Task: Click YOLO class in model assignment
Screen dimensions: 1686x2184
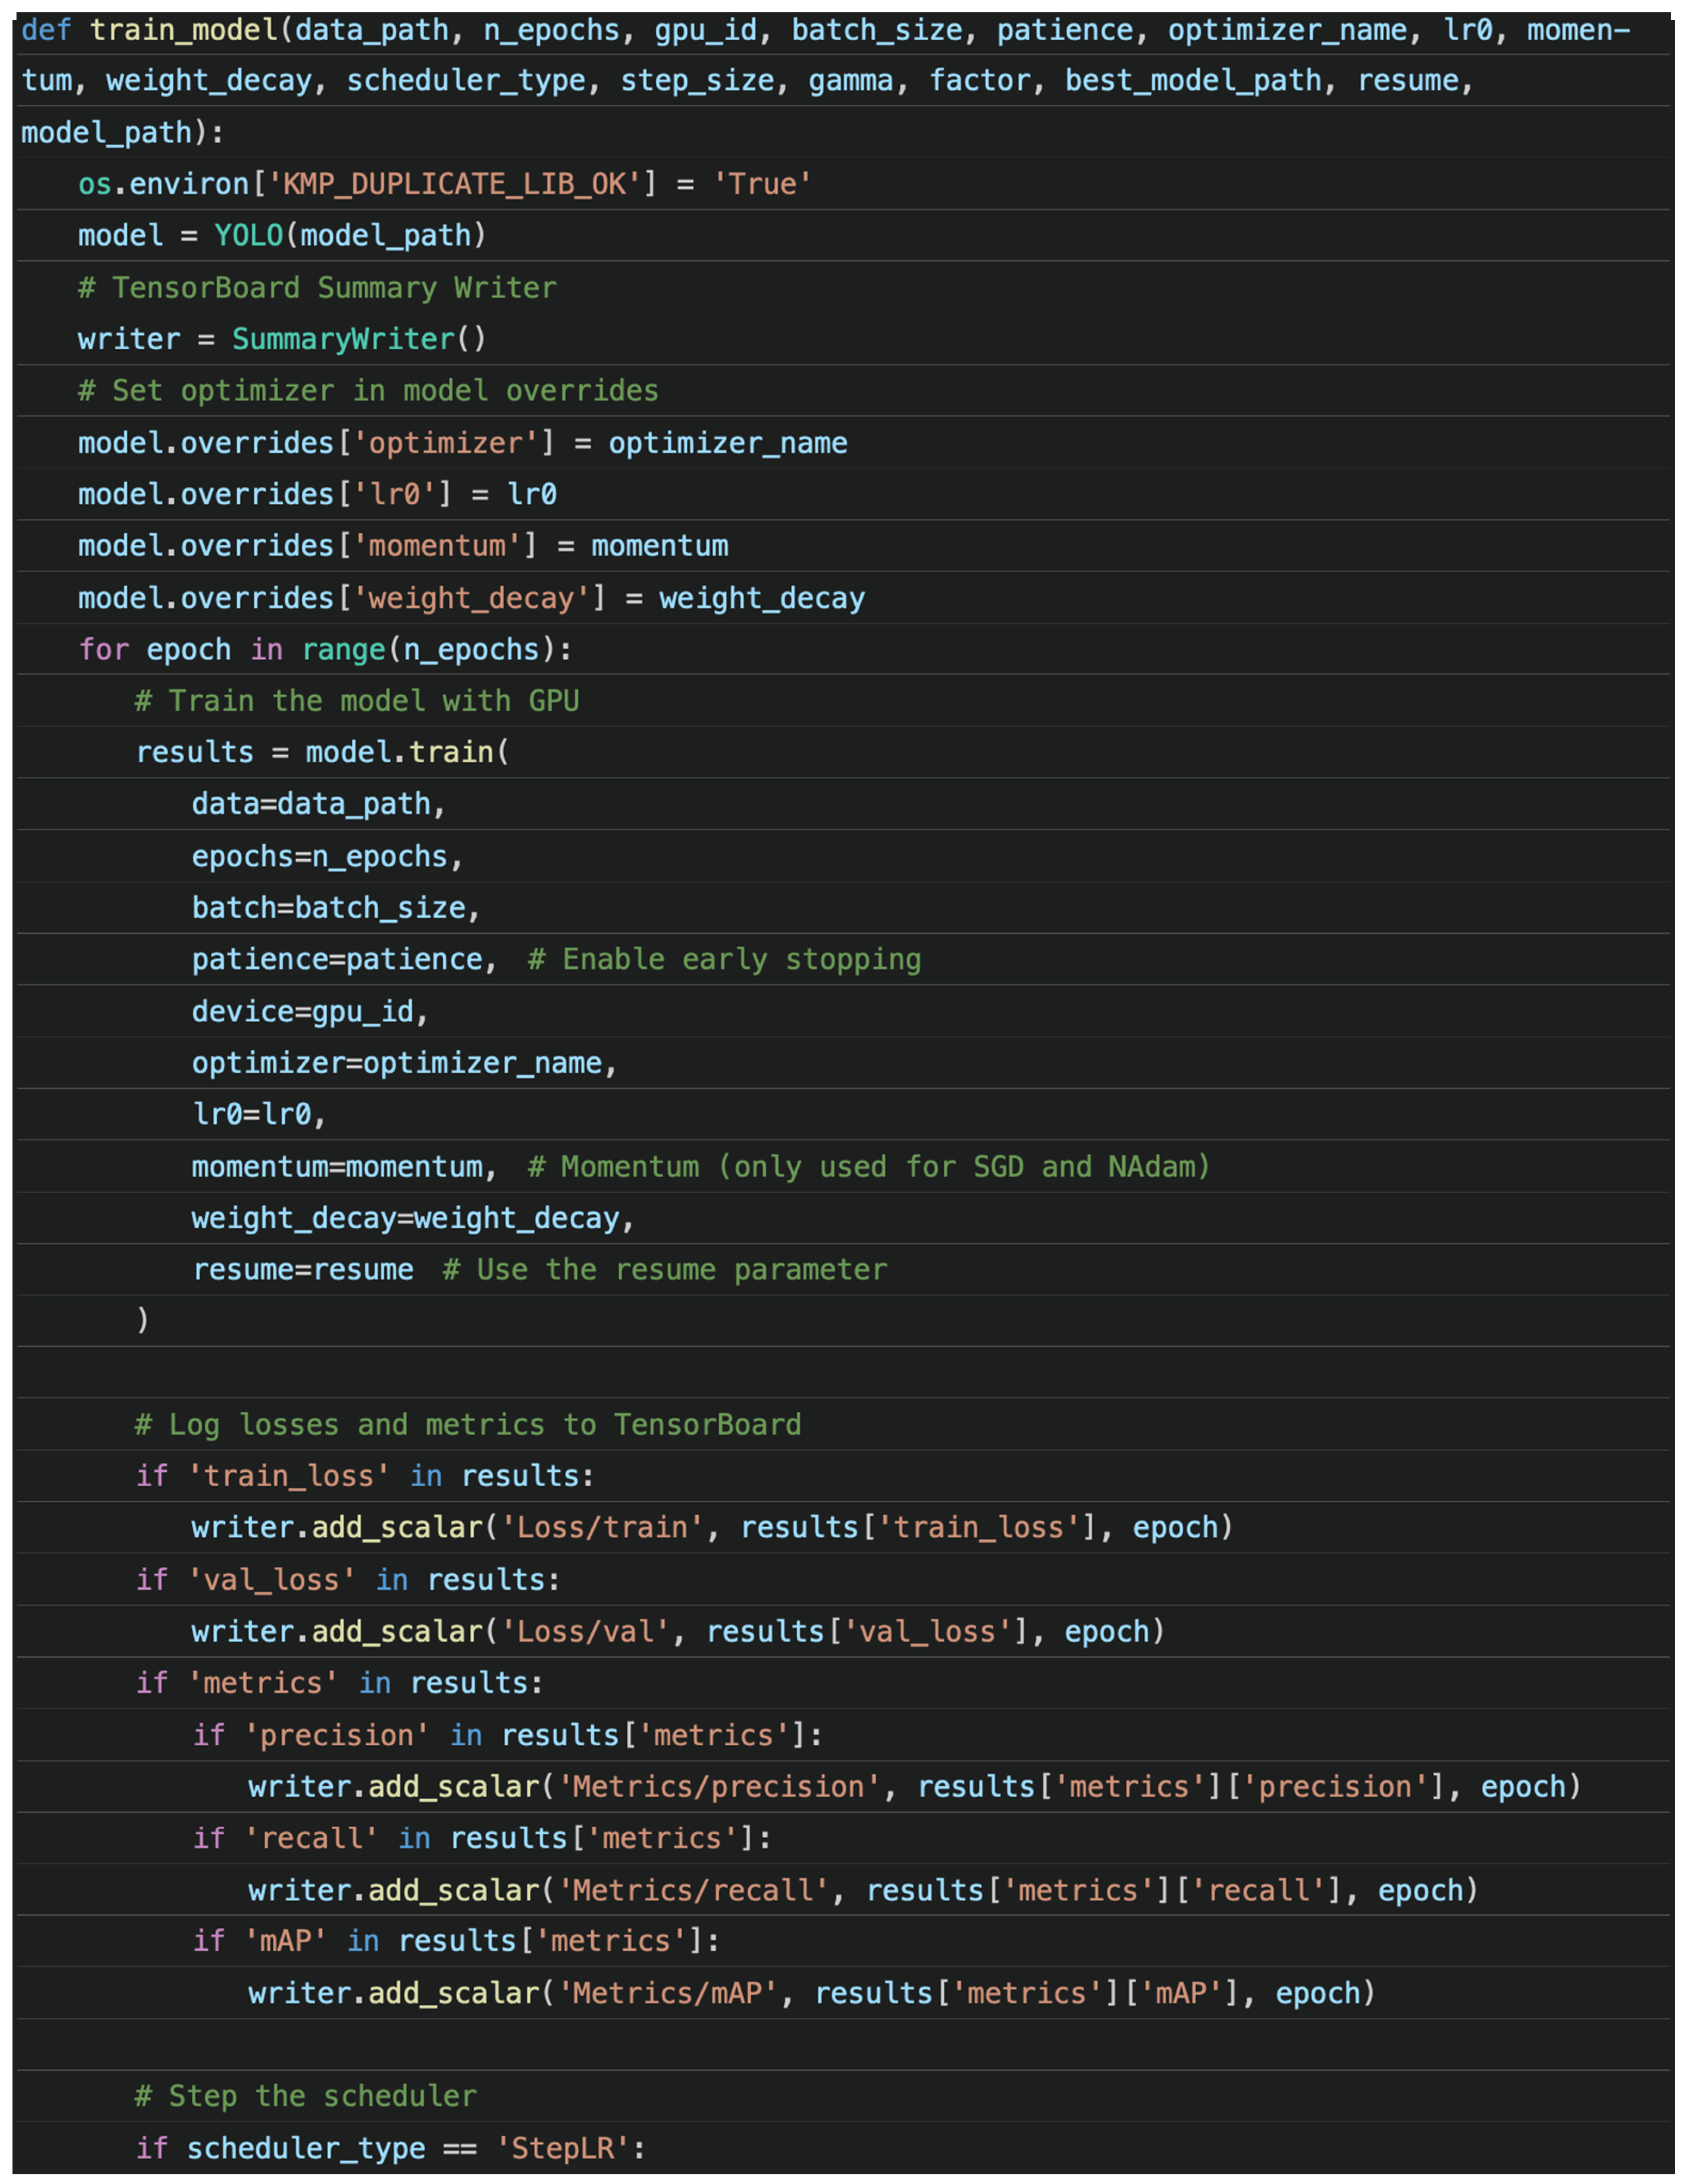Action: pos(249,236)
